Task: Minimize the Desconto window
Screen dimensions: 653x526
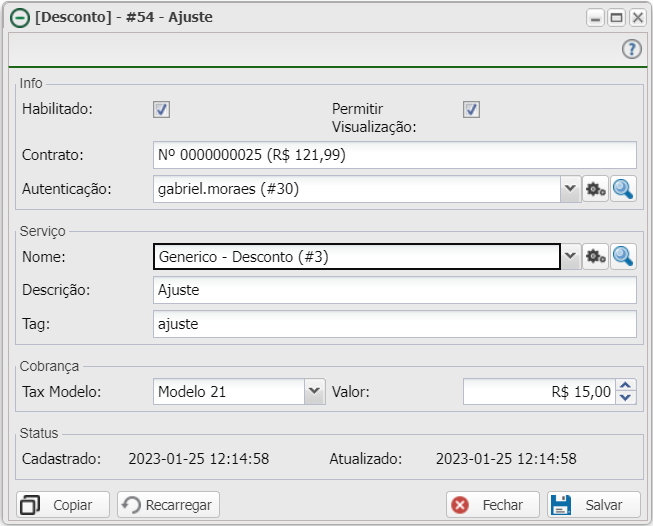Action: click(x=596, y=18)
